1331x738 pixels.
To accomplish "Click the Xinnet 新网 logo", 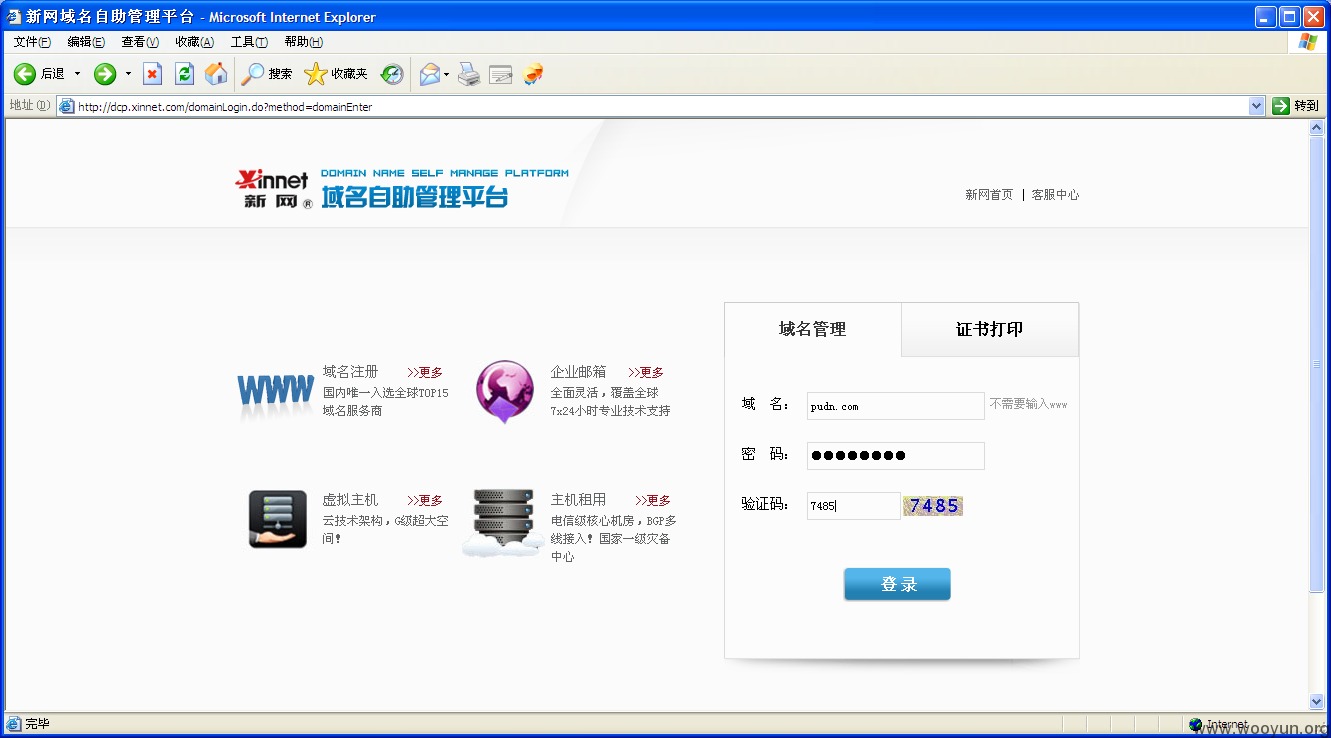I will (x=273, y=188).
